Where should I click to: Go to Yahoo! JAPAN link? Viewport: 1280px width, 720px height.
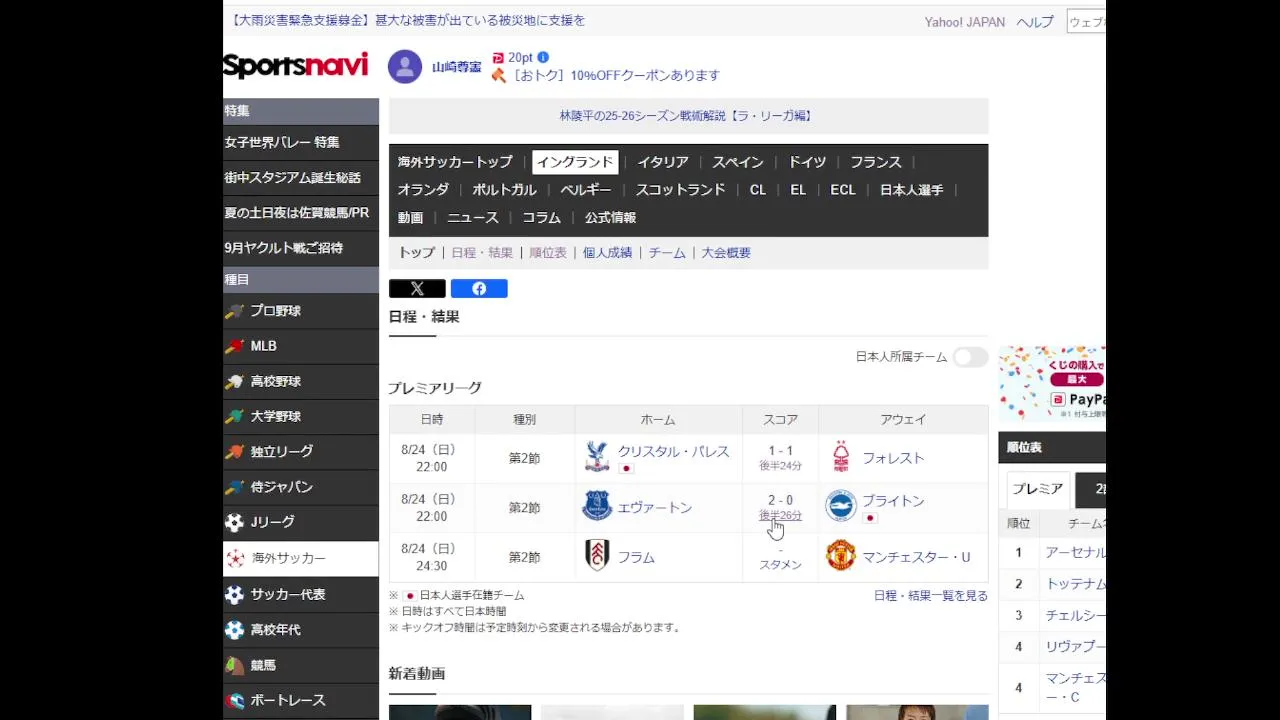pos(965,22)
